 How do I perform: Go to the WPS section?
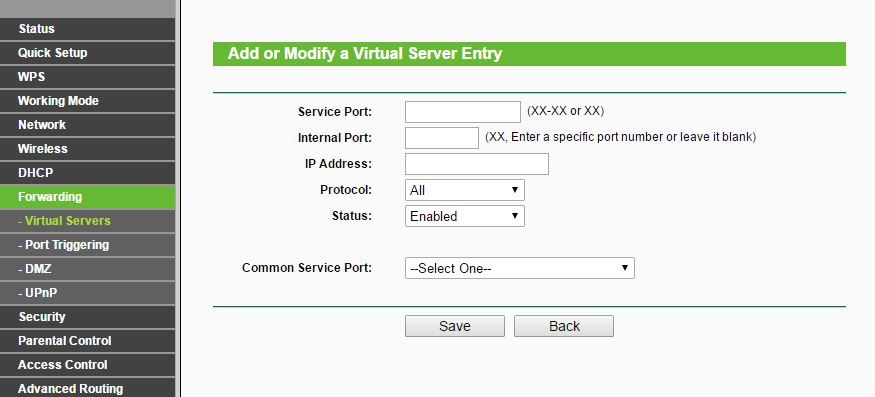pyautogui.click(x=88, y=76)
